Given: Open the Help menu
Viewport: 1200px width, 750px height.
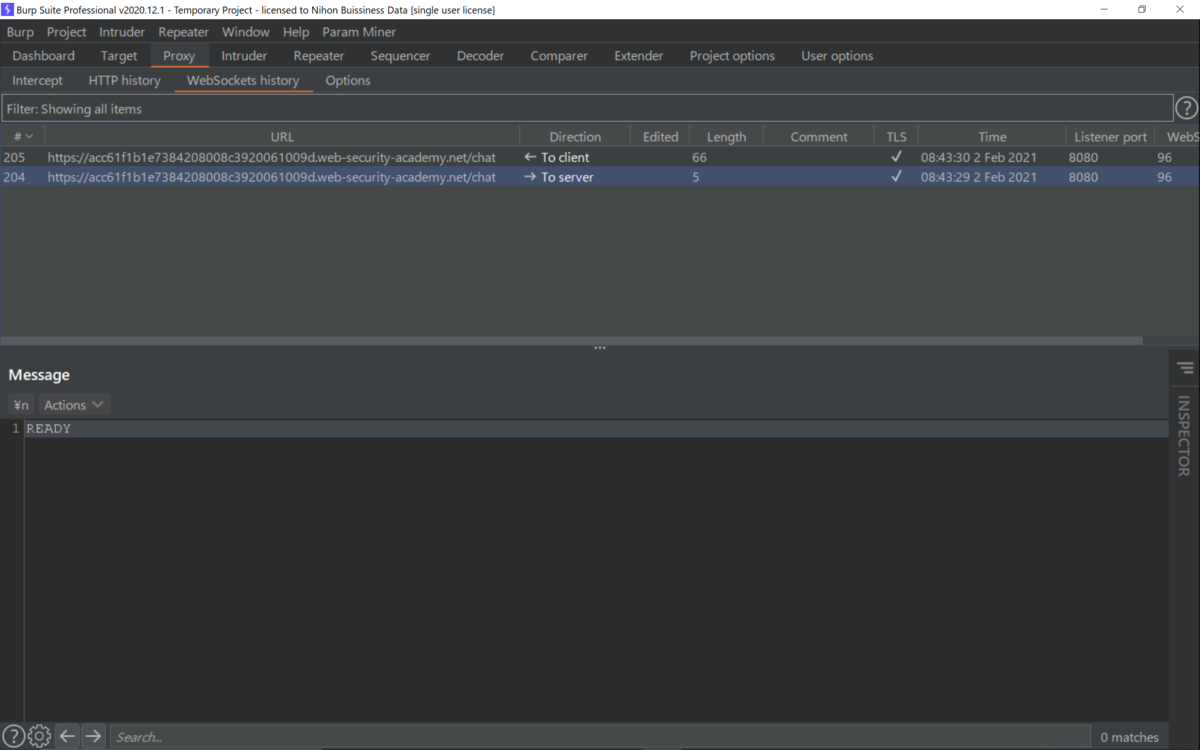Looking at the screenshot, I should tap(296, 32).
